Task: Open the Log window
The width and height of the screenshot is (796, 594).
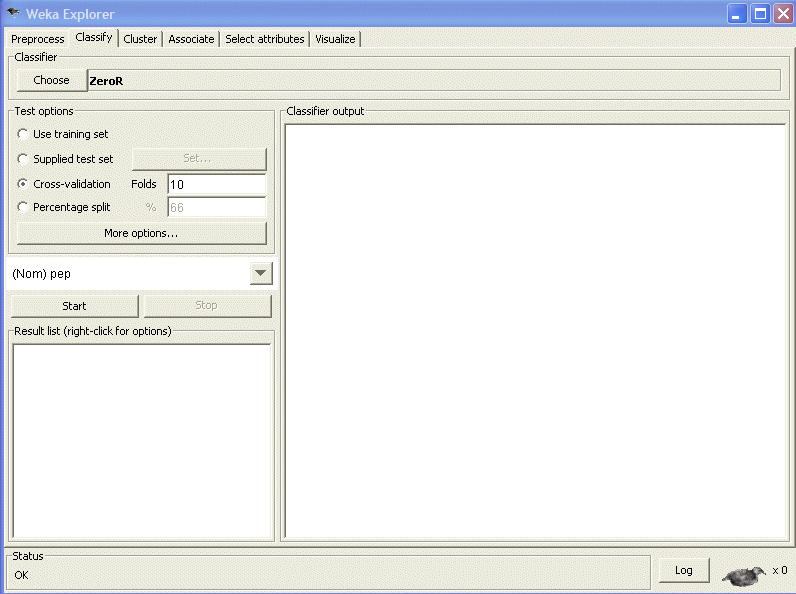Action: pyautogui.click(x=683, y=570)
